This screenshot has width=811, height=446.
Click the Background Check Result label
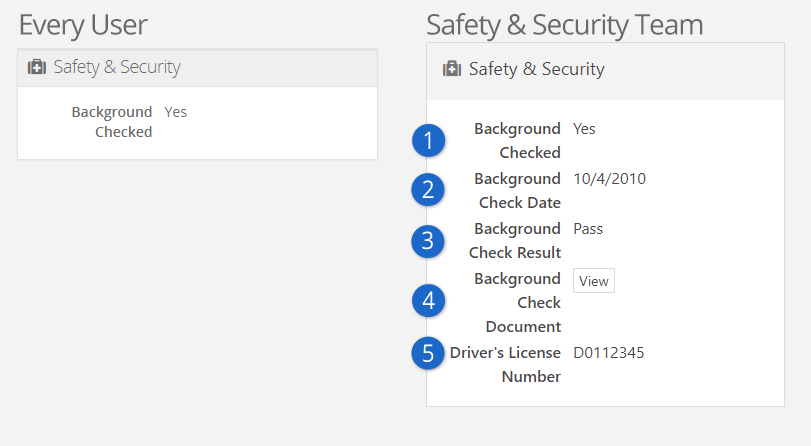tap(515, 241)
